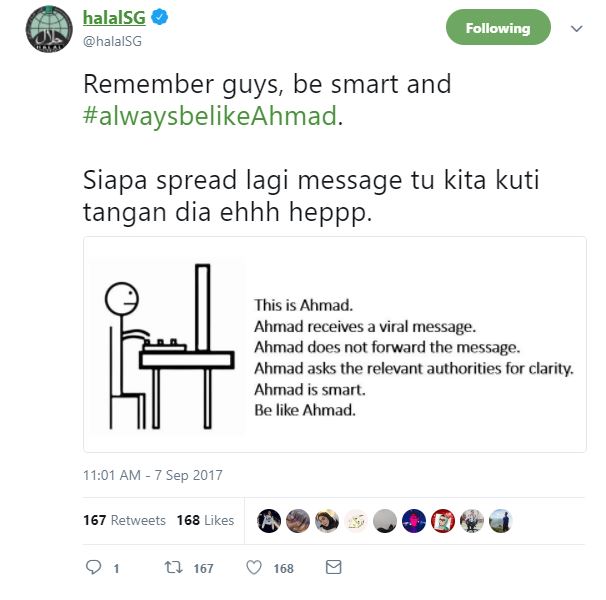View the 167 Retweets list
606x600 pixels.
tap(124, 520)
